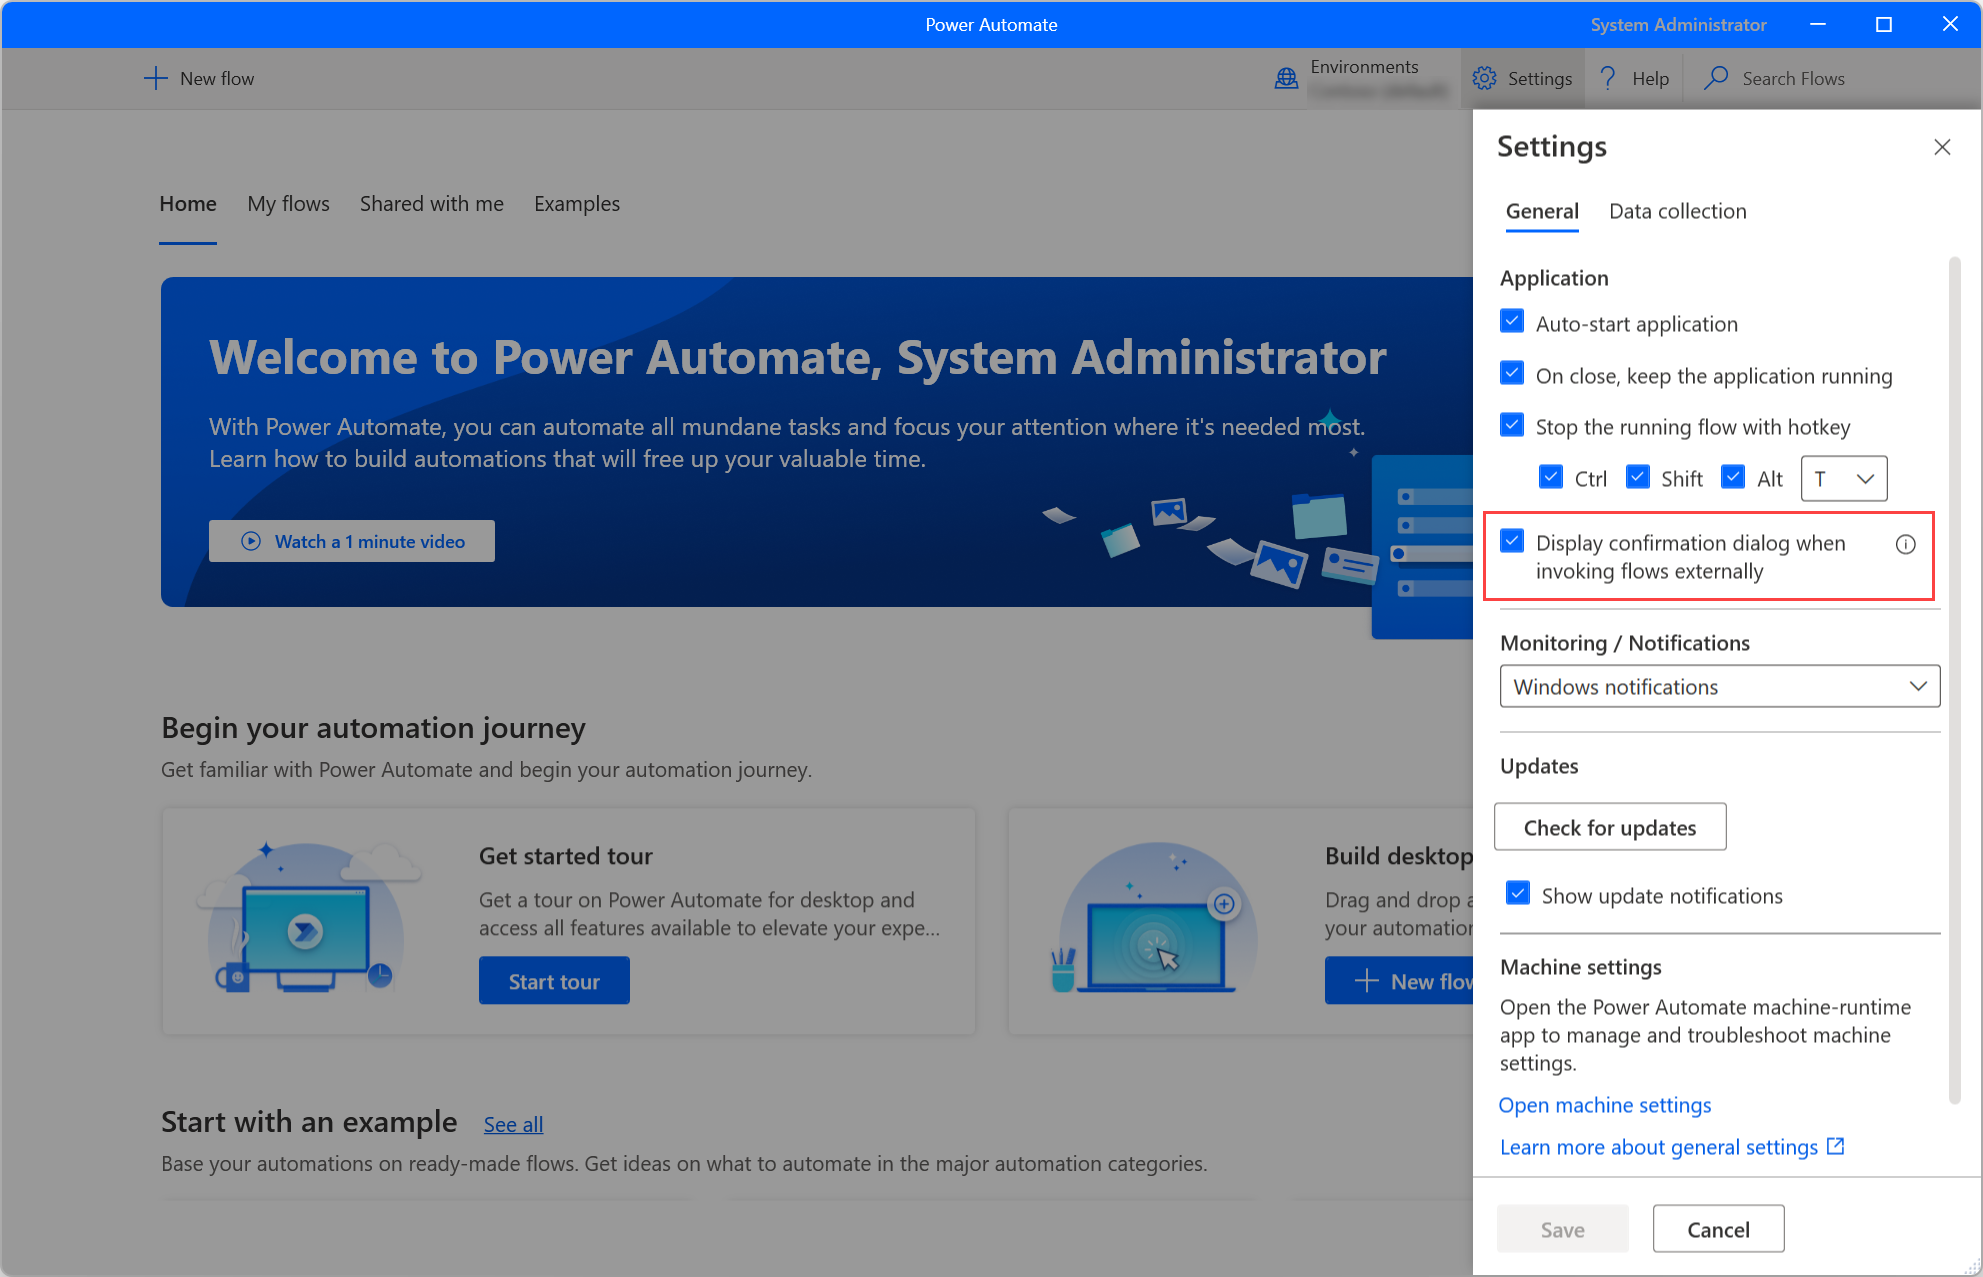Click Open machine settings link icon

tap(1604, 1104)
